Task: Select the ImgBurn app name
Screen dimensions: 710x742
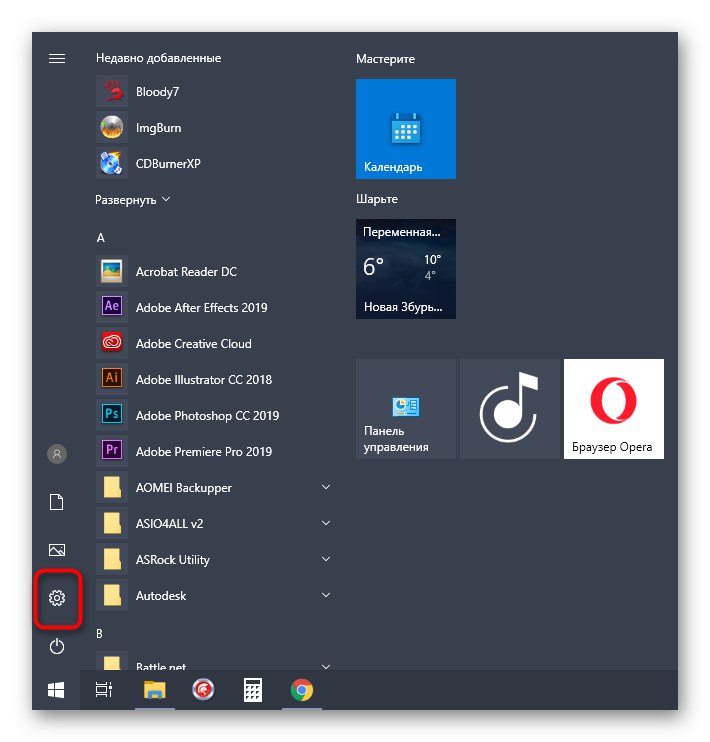Action: (x=159, y=127)
